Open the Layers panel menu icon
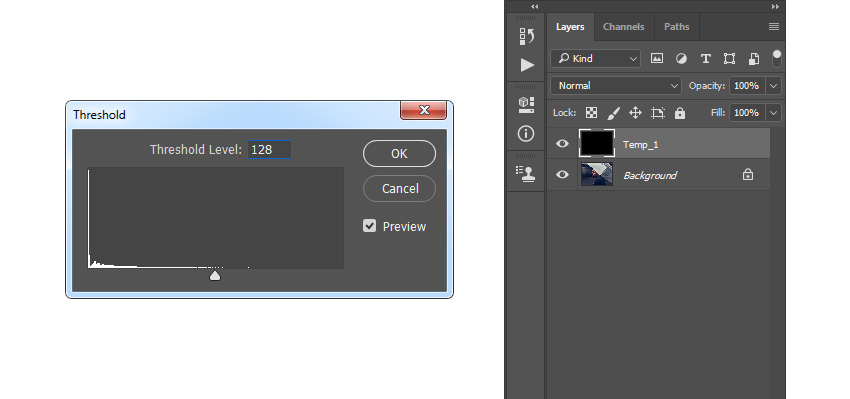 [774, 27]
